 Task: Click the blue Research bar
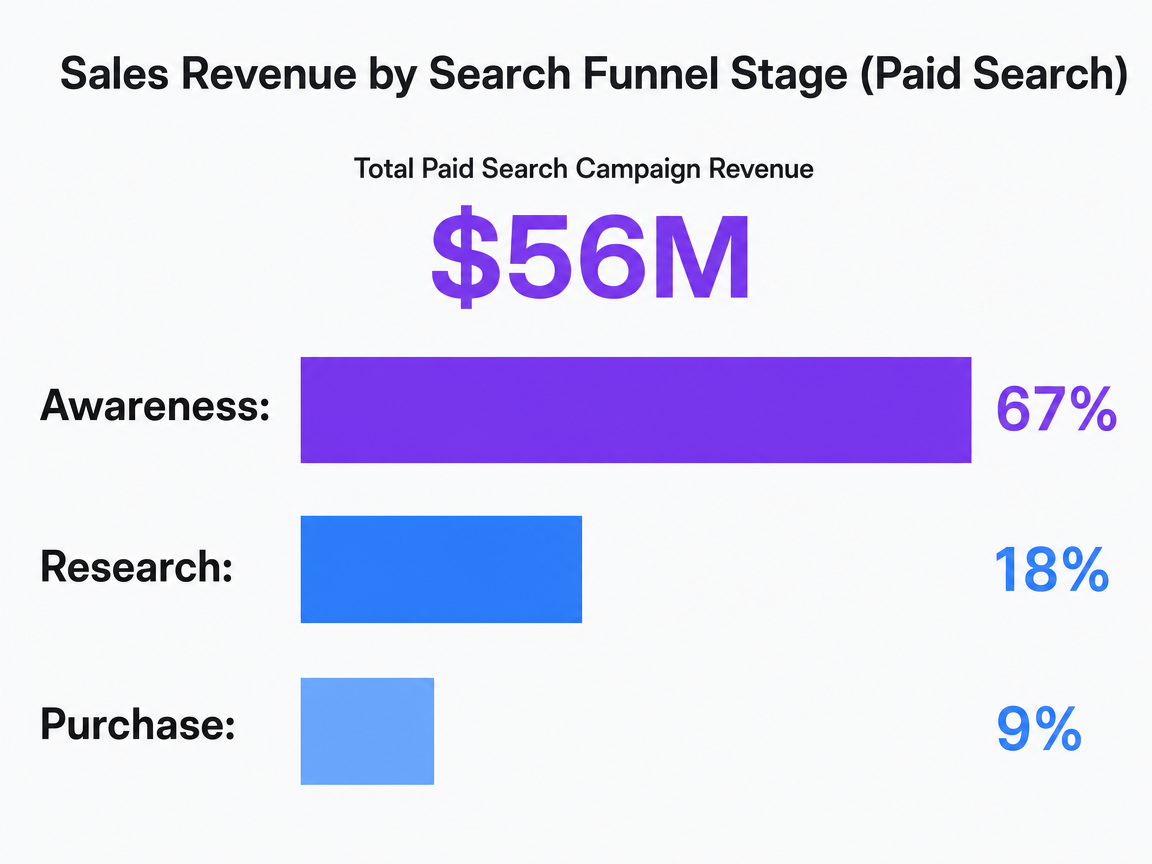[x=441, y=569]
